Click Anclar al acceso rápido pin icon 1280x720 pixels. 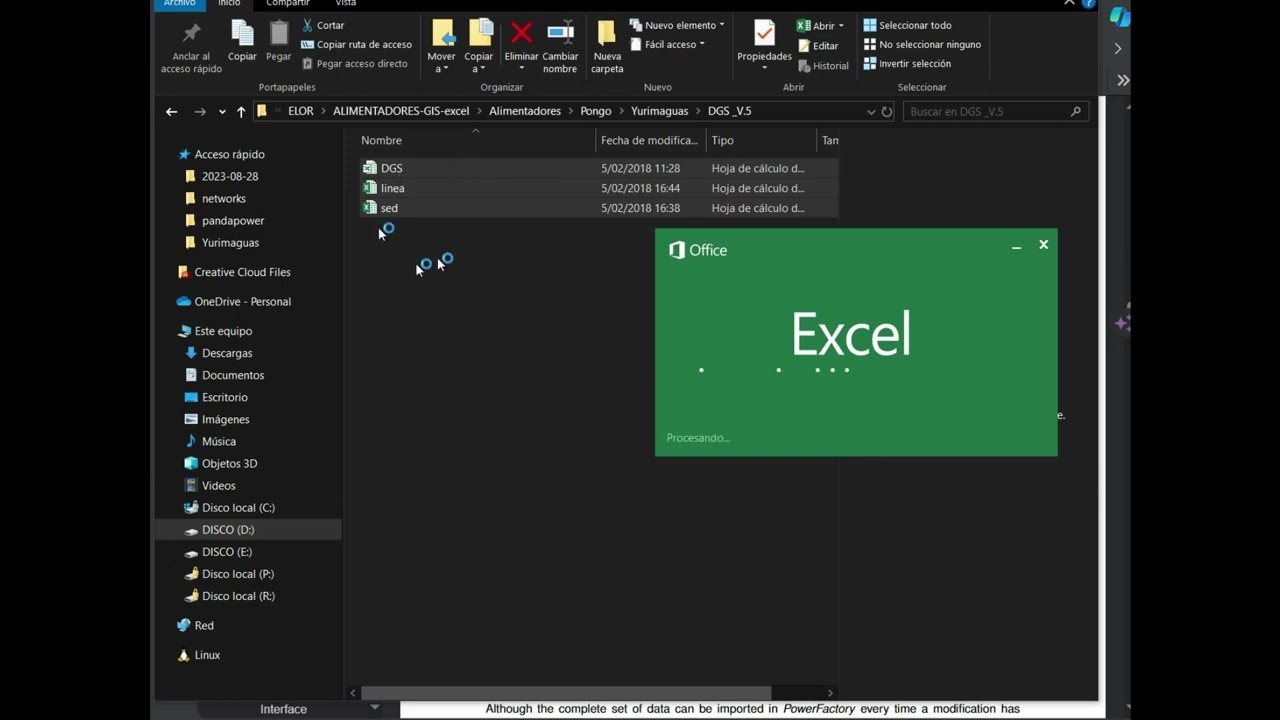pyautogui.click(x=191, y=35)
